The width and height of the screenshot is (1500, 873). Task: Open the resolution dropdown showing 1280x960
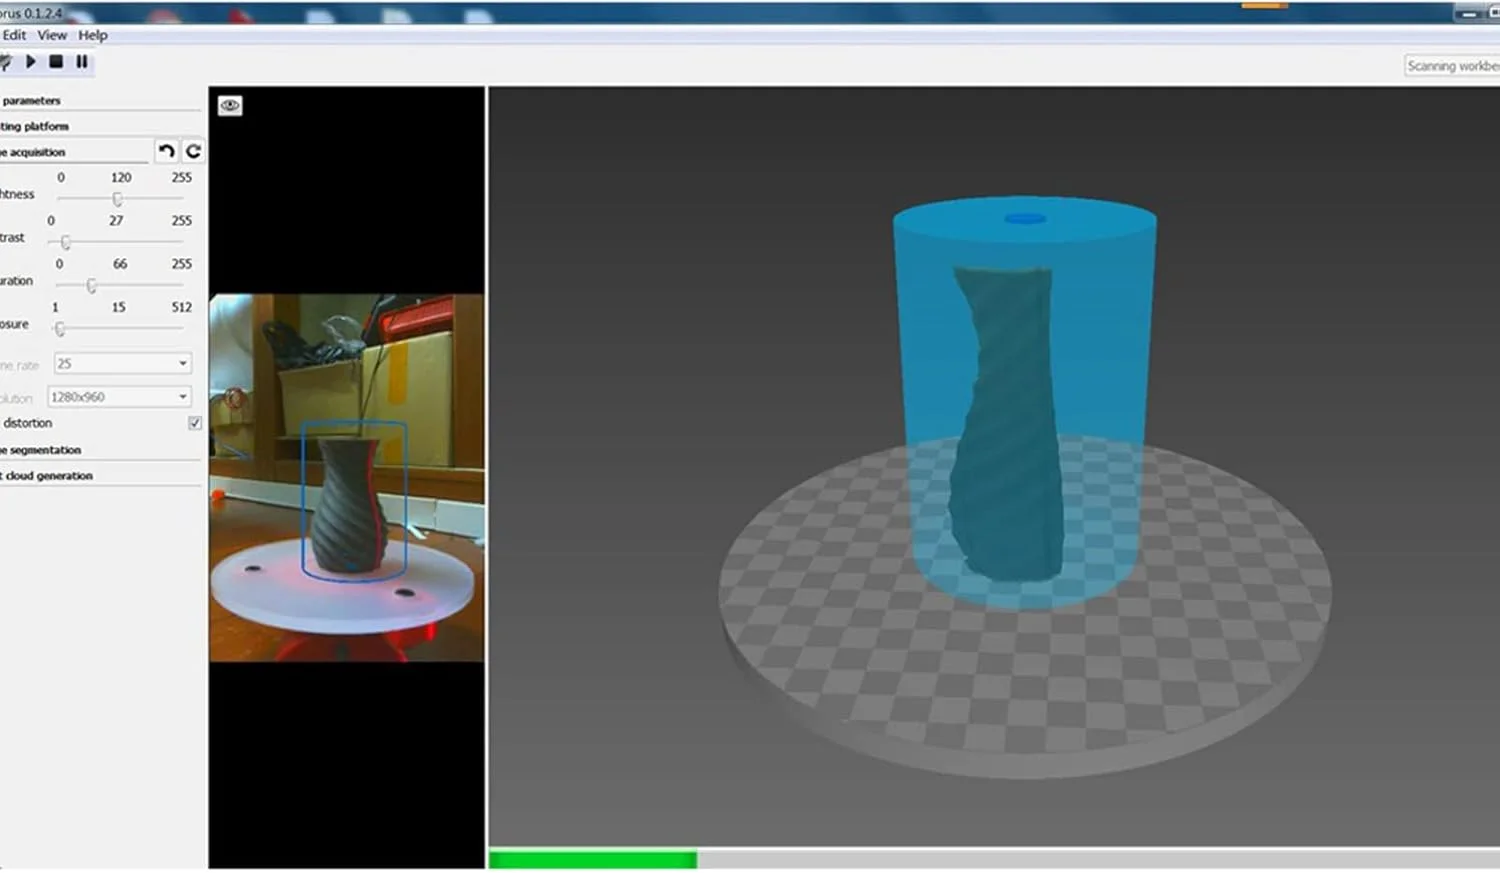119,397
